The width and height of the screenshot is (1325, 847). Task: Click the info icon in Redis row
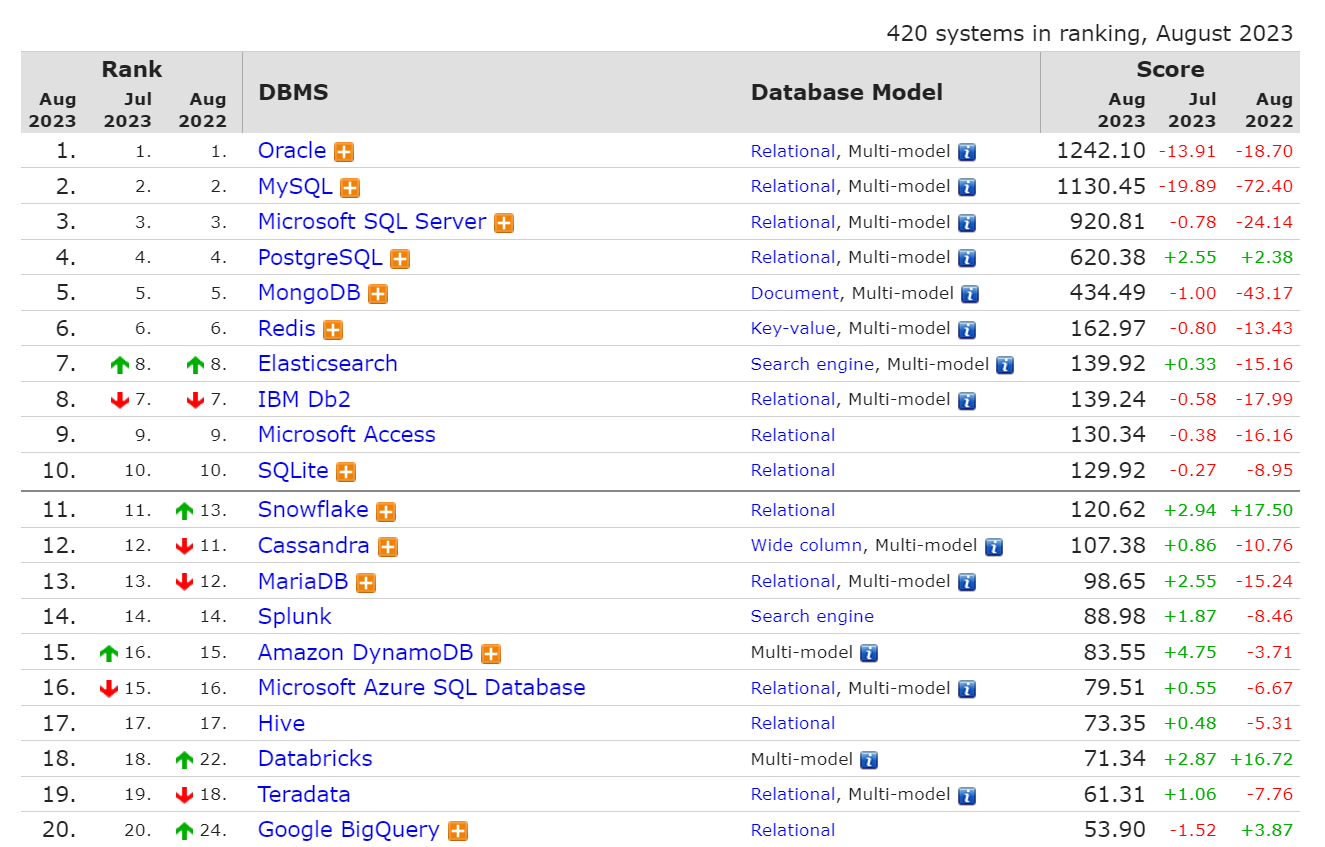967,330
